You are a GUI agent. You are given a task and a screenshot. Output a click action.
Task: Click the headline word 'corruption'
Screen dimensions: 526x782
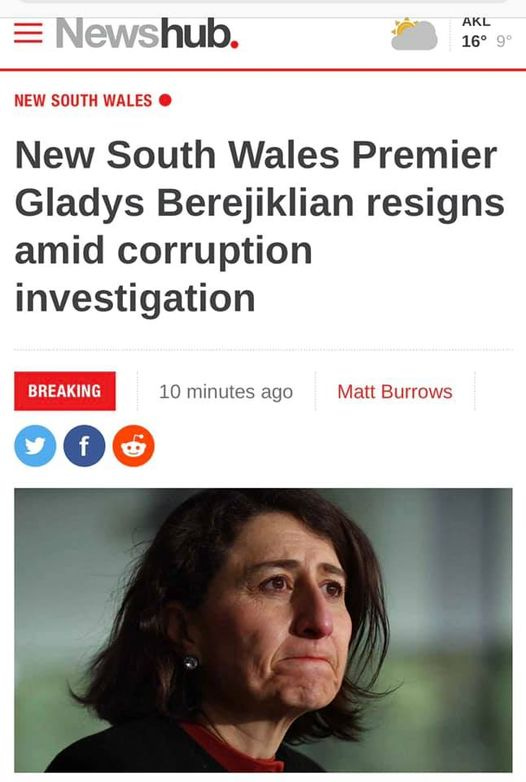[x=215, y=251]
